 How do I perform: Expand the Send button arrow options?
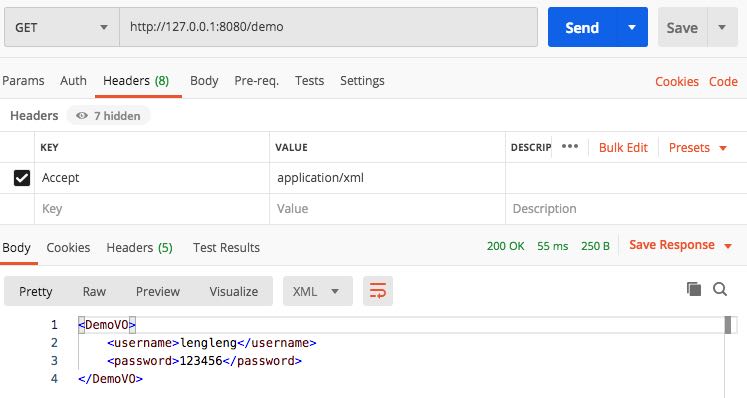tap(632, 27)
